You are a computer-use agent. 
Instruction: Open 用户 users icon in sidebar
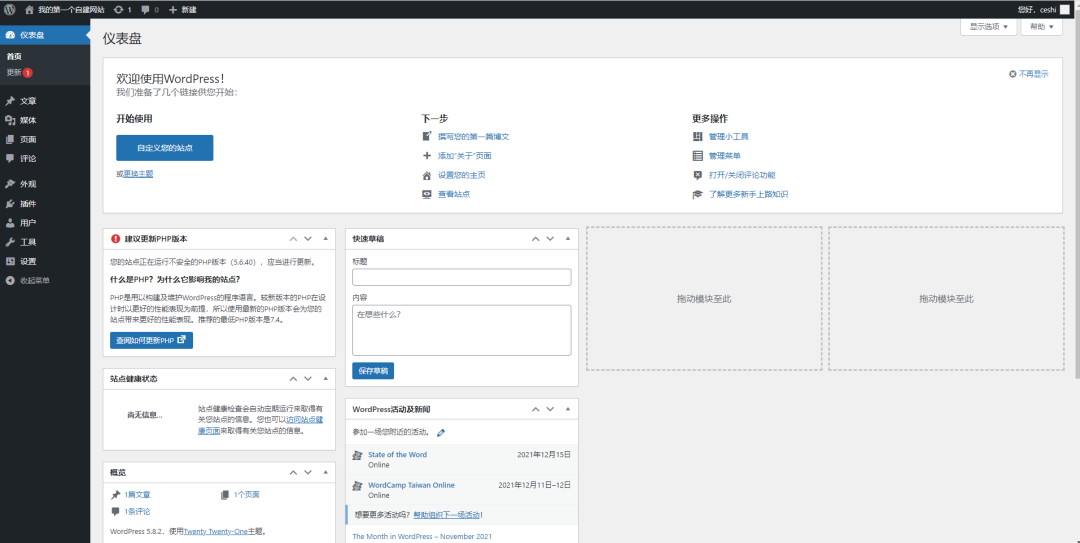(10, 223)
